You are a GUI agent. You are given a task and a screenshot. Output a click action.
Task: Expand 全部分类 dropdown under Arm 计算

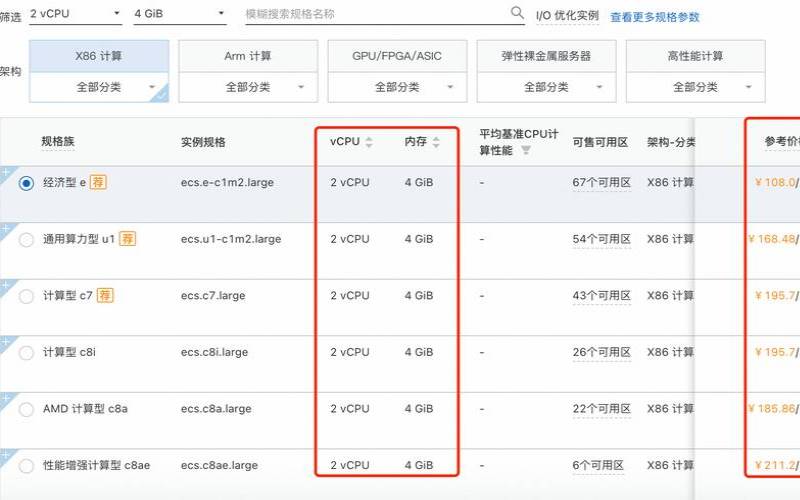(248, 87)
